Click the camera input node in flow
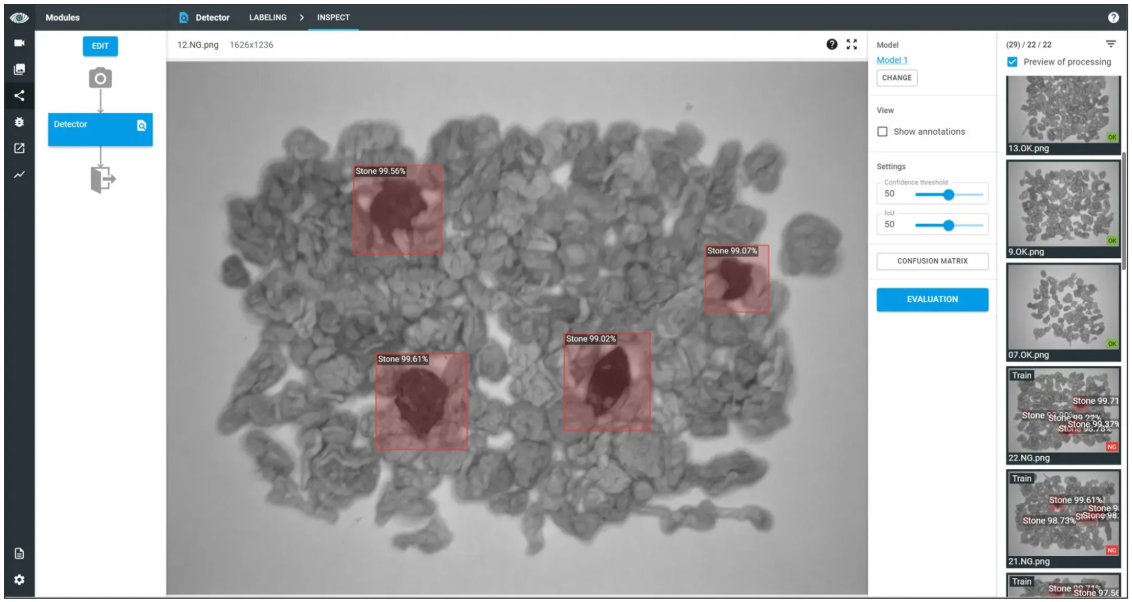 coord(100,78)
